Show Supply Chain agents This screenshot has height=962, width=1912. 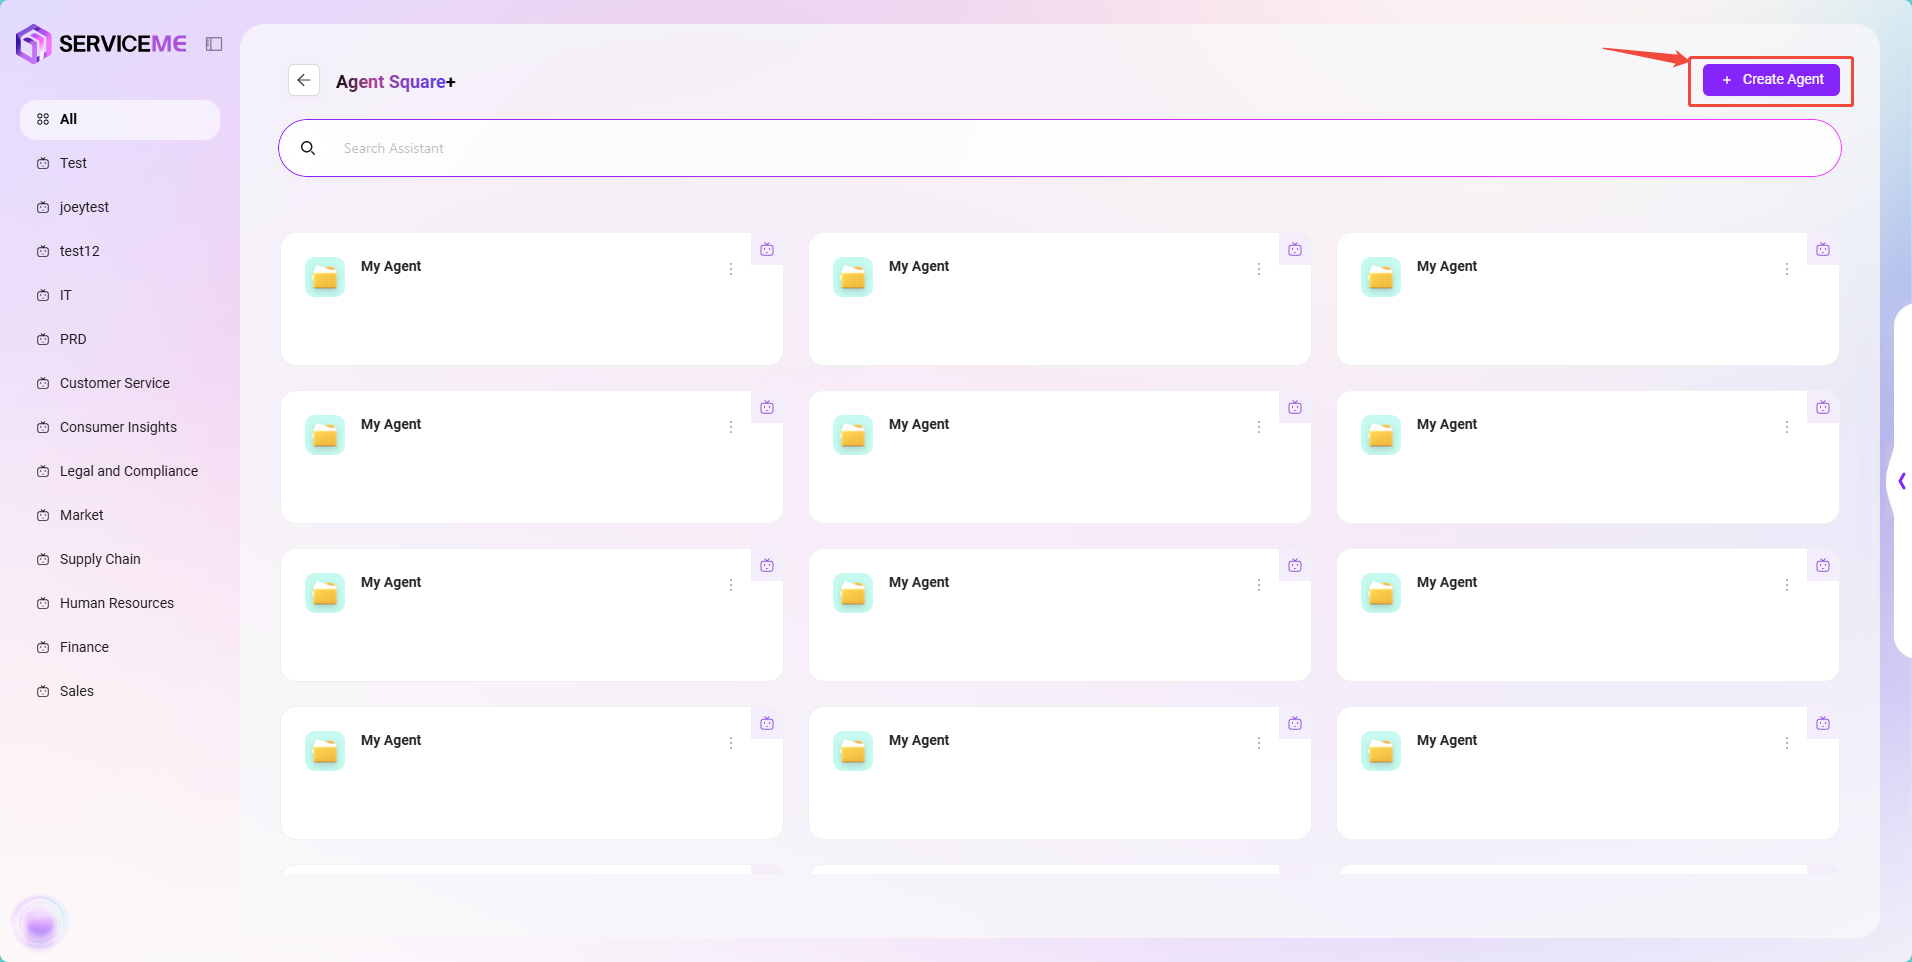click(x=120, y=559)
